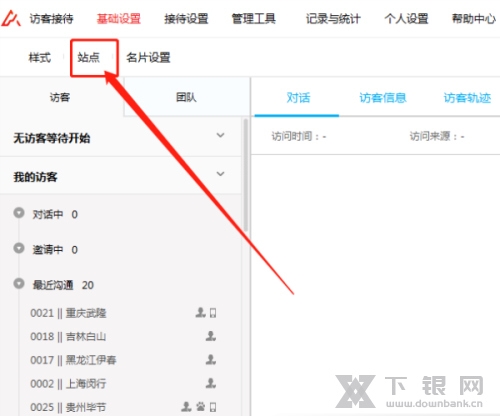The height and width of the screenshot is (416, 500).
Task: Click the 最近沟通 20 group label
Action: 63,285
